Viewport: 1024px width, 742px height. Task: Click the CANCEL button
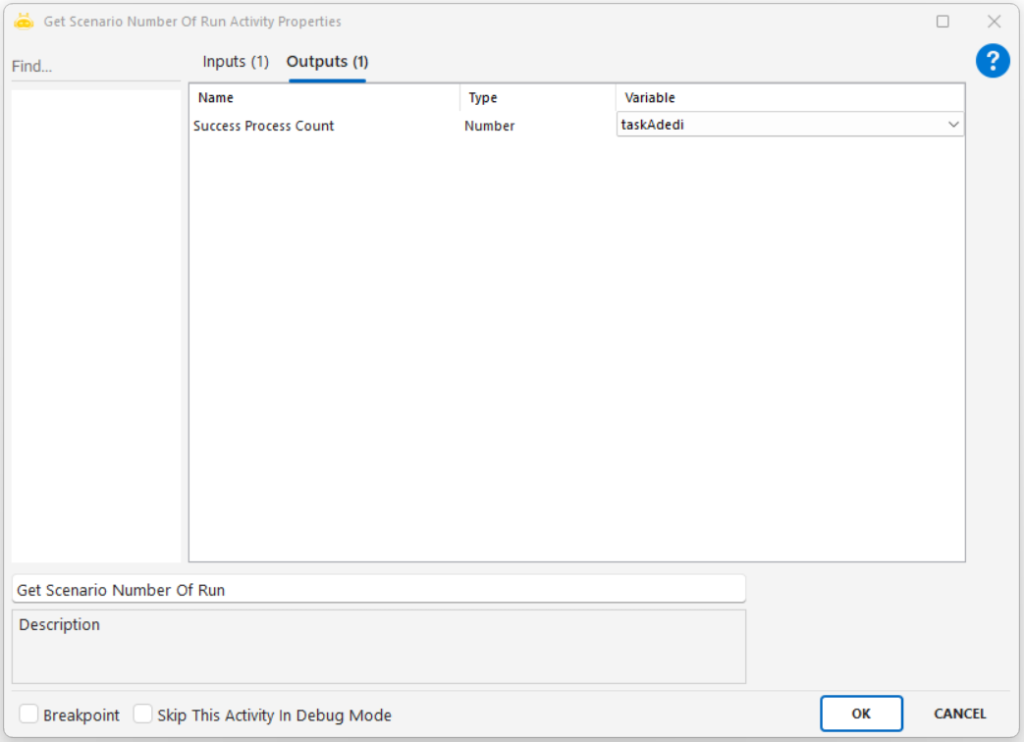[959, 713]
